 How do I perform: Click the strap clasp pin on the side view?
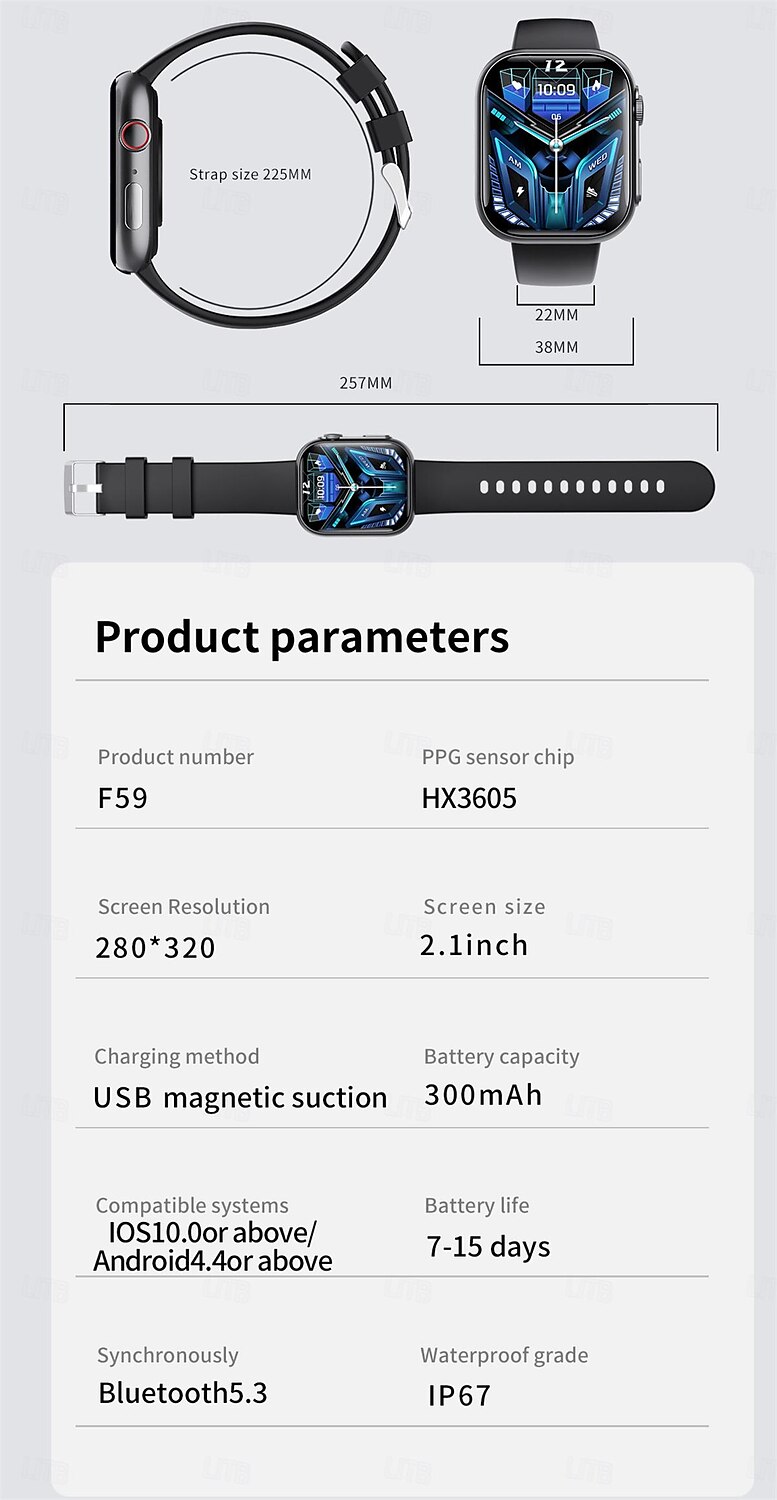398,193
